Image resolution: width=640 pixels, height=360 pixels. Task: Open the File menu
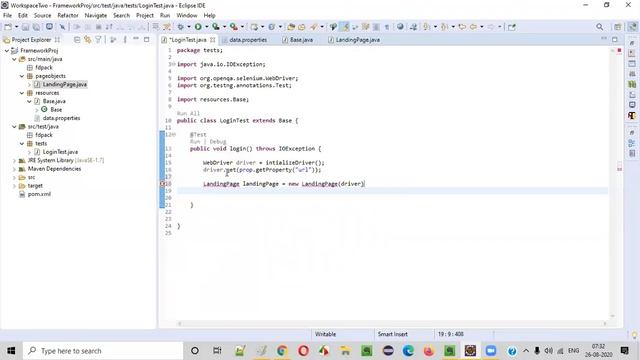(x=7, y=15)
